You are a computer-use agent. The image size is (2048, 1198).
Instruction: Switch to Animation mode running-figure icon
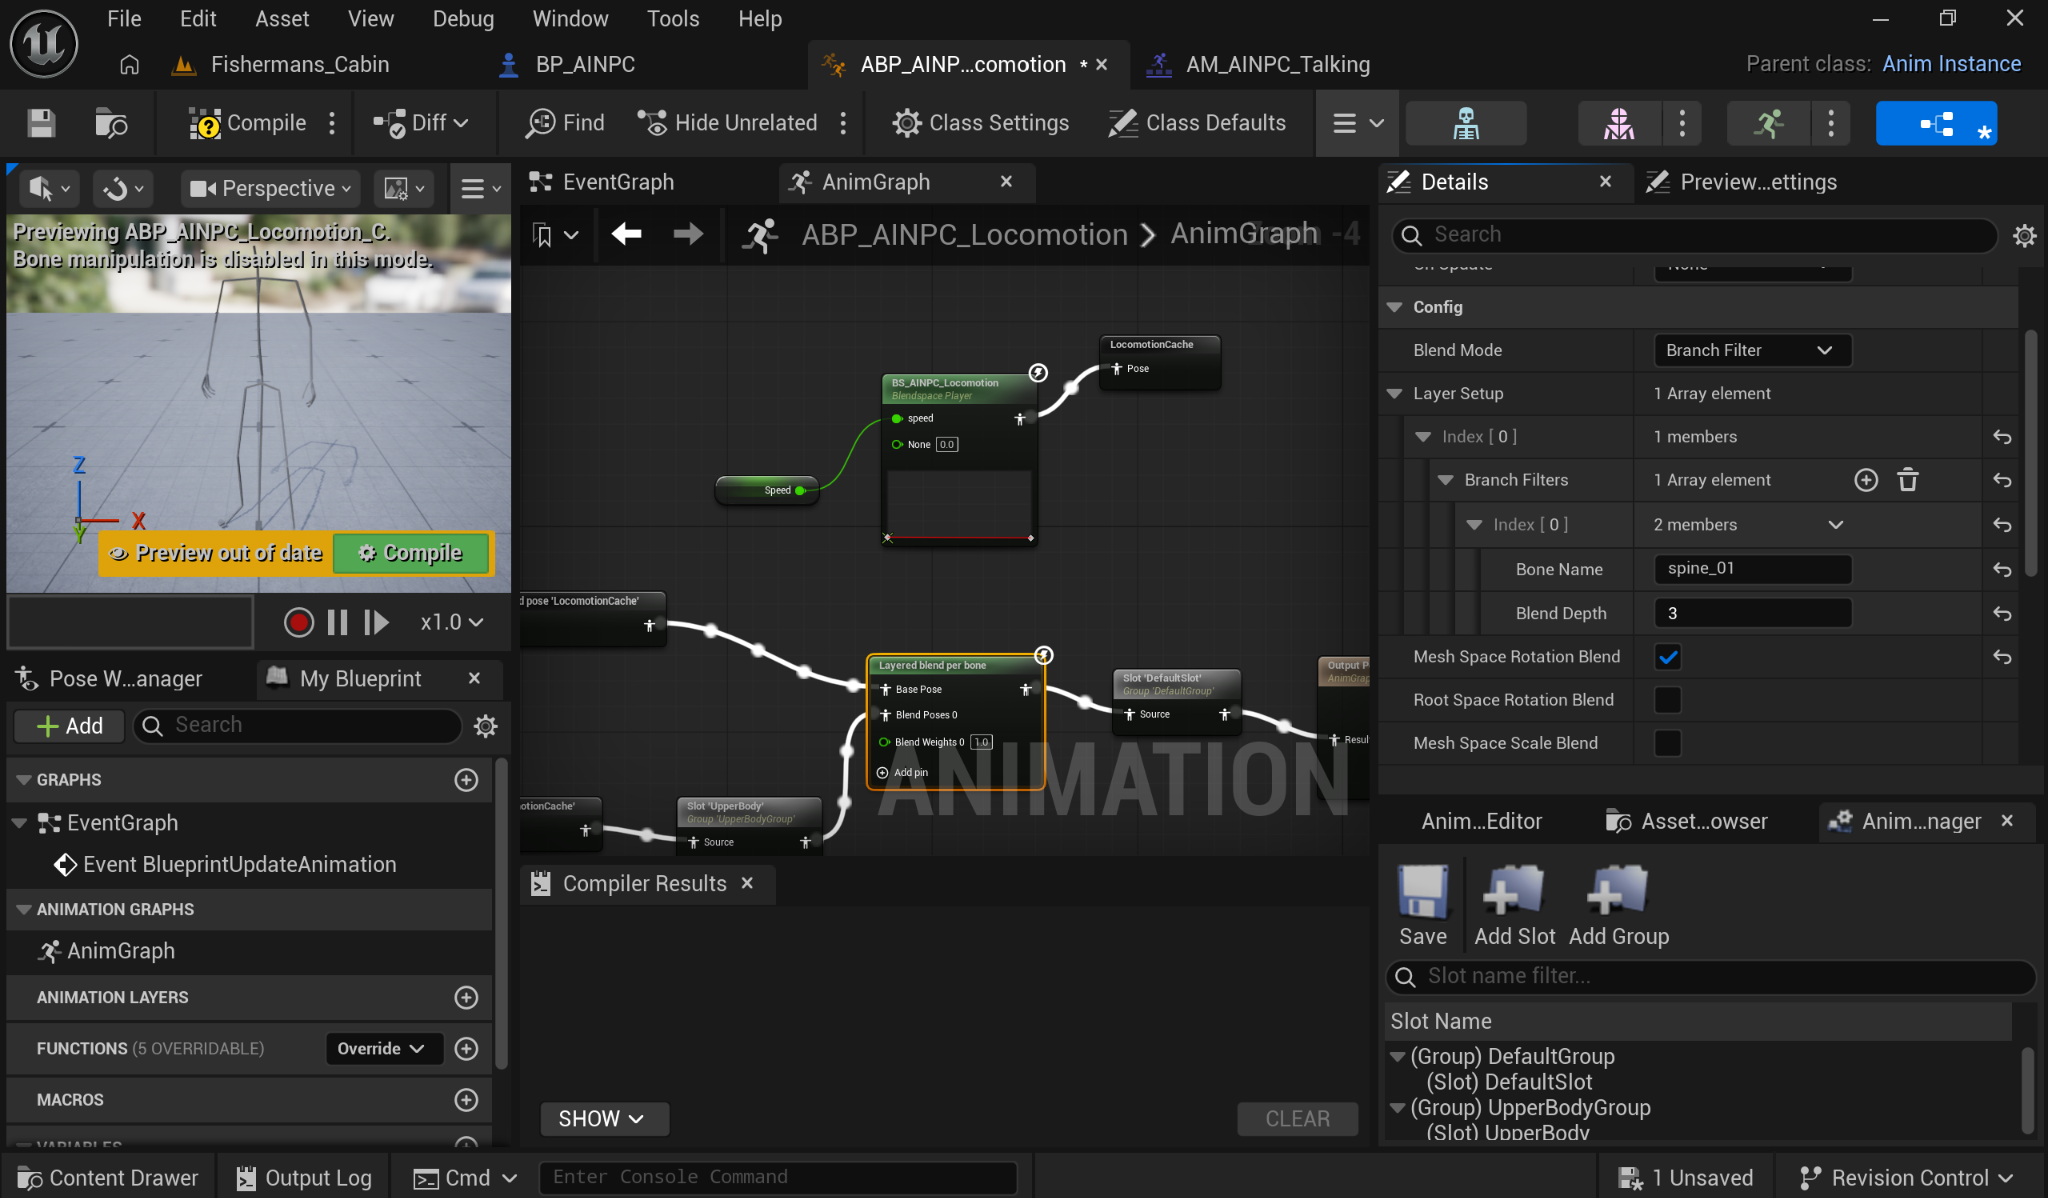click(x=1768, y=123)
